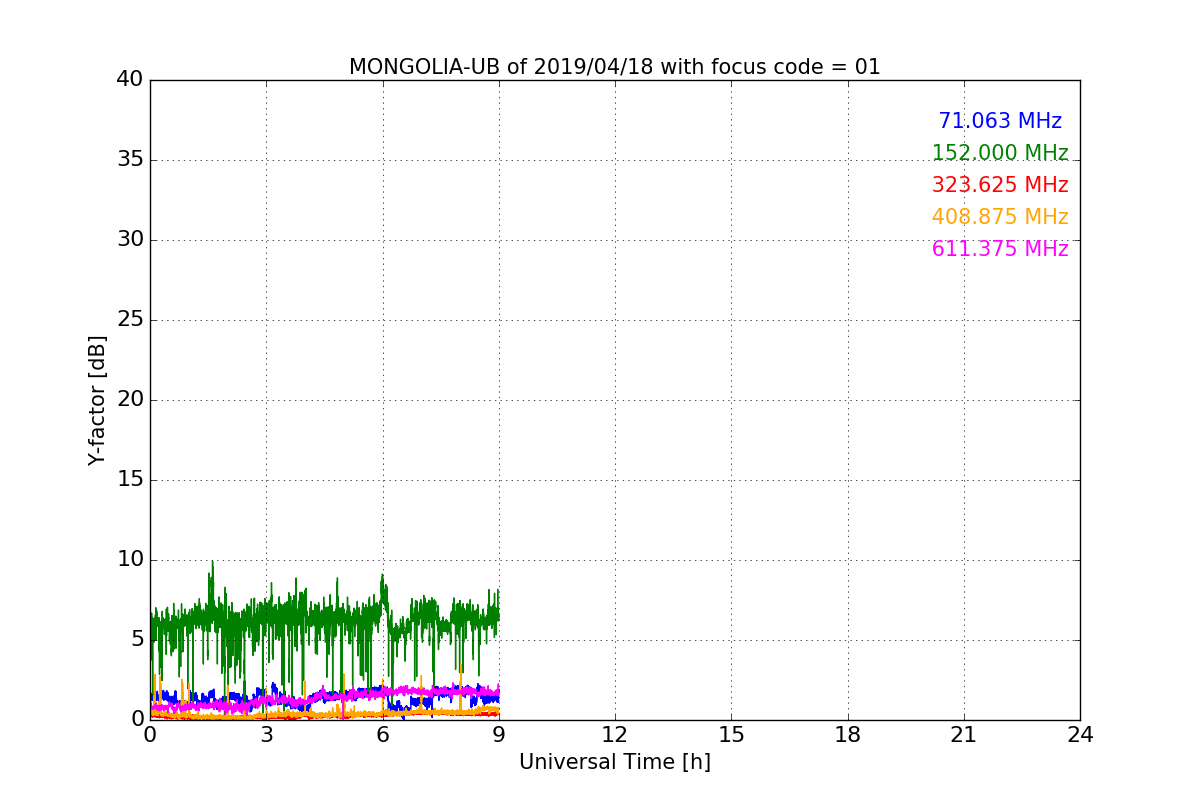The height and width of the screenshot is (800, 1200).
Task: Click y-axis tick label 30
Action: [130, 240]
